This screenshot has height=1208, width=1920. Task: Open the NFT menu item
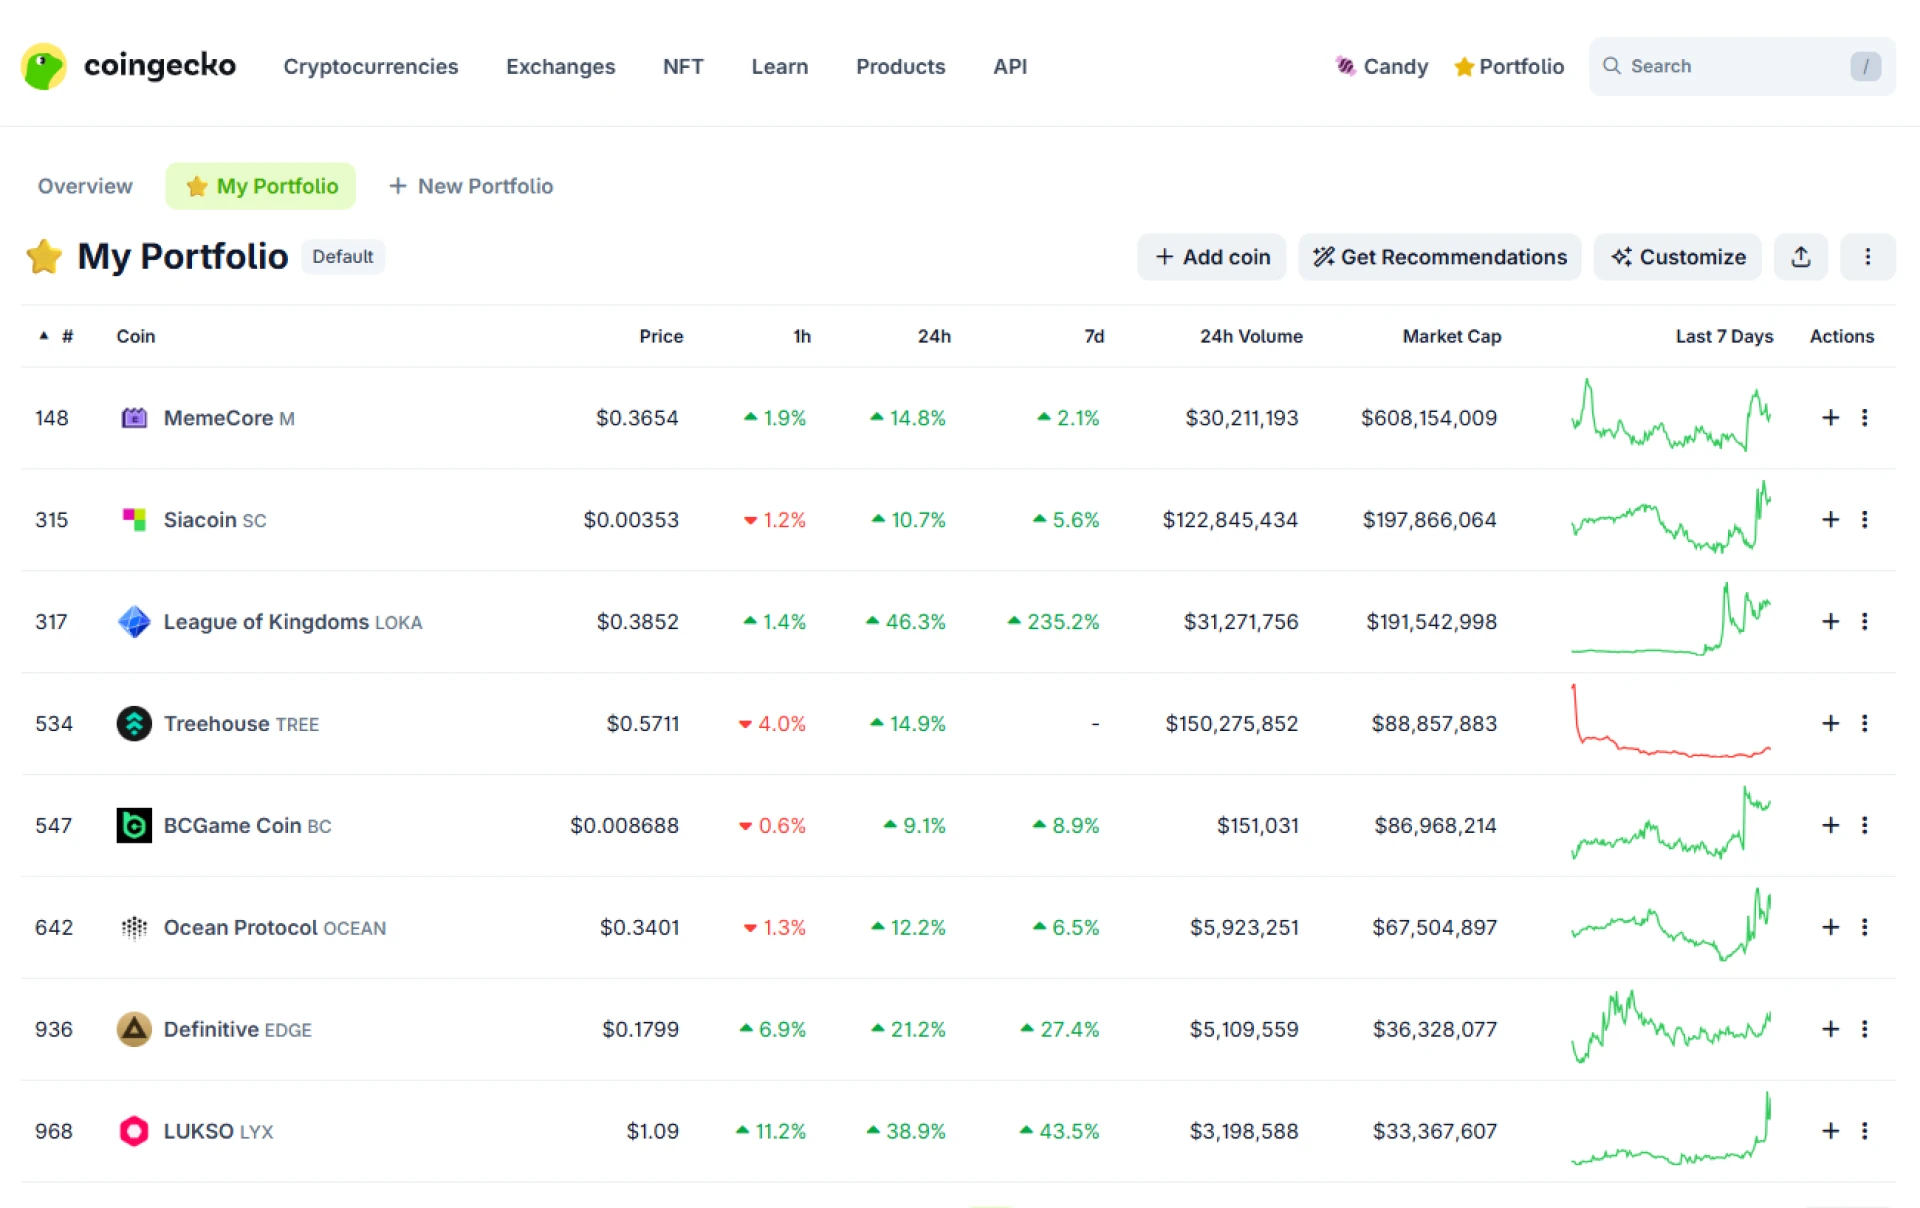[x=683, y=66]
